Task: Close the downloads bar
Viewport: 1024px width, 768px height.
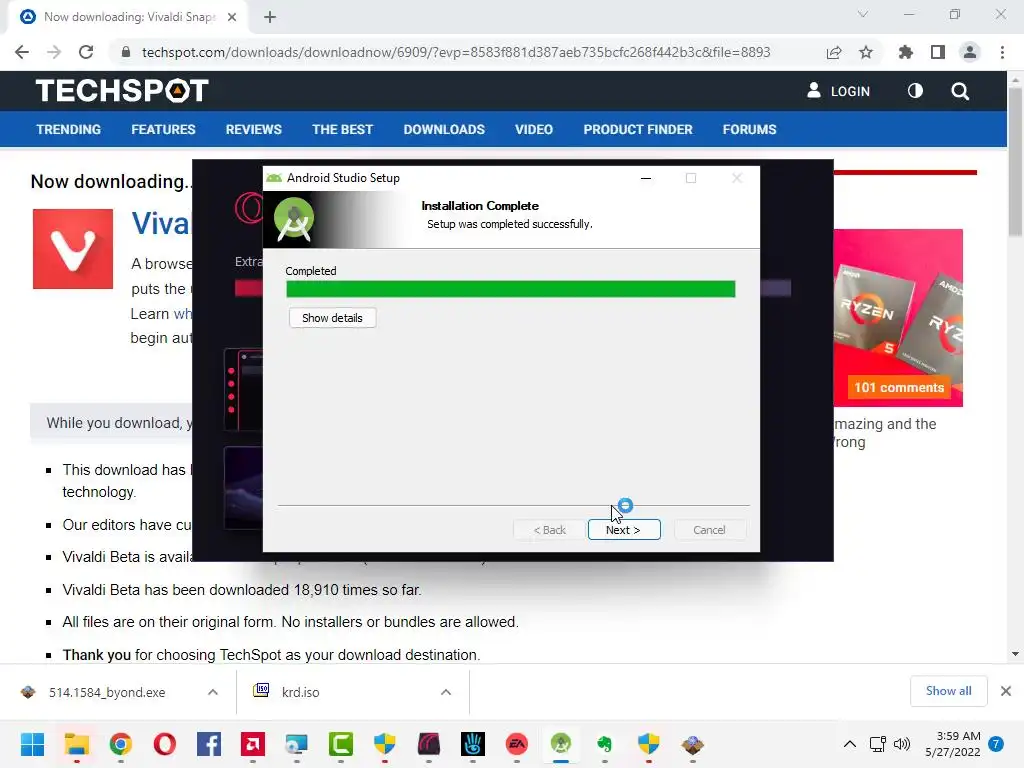Action: coord(1006,691)
